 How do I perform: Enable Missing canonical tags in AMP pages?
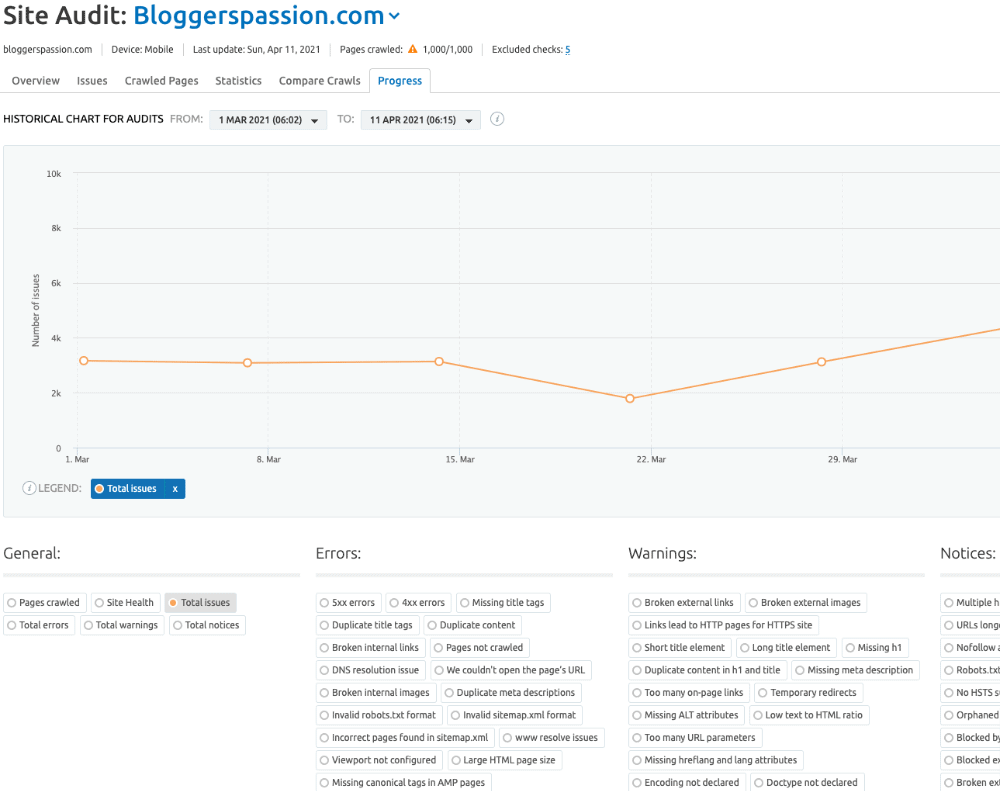click(403, 783)
